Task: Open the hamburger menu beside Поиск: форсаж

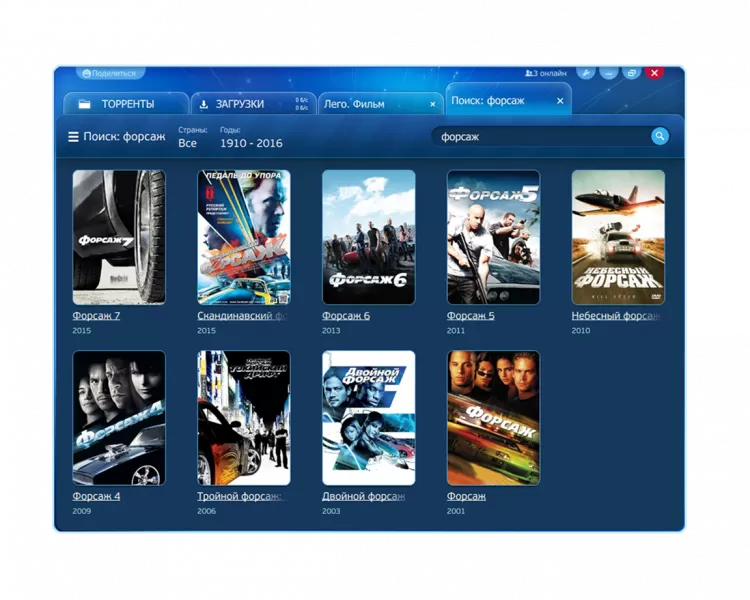Action: coord(73,137)
